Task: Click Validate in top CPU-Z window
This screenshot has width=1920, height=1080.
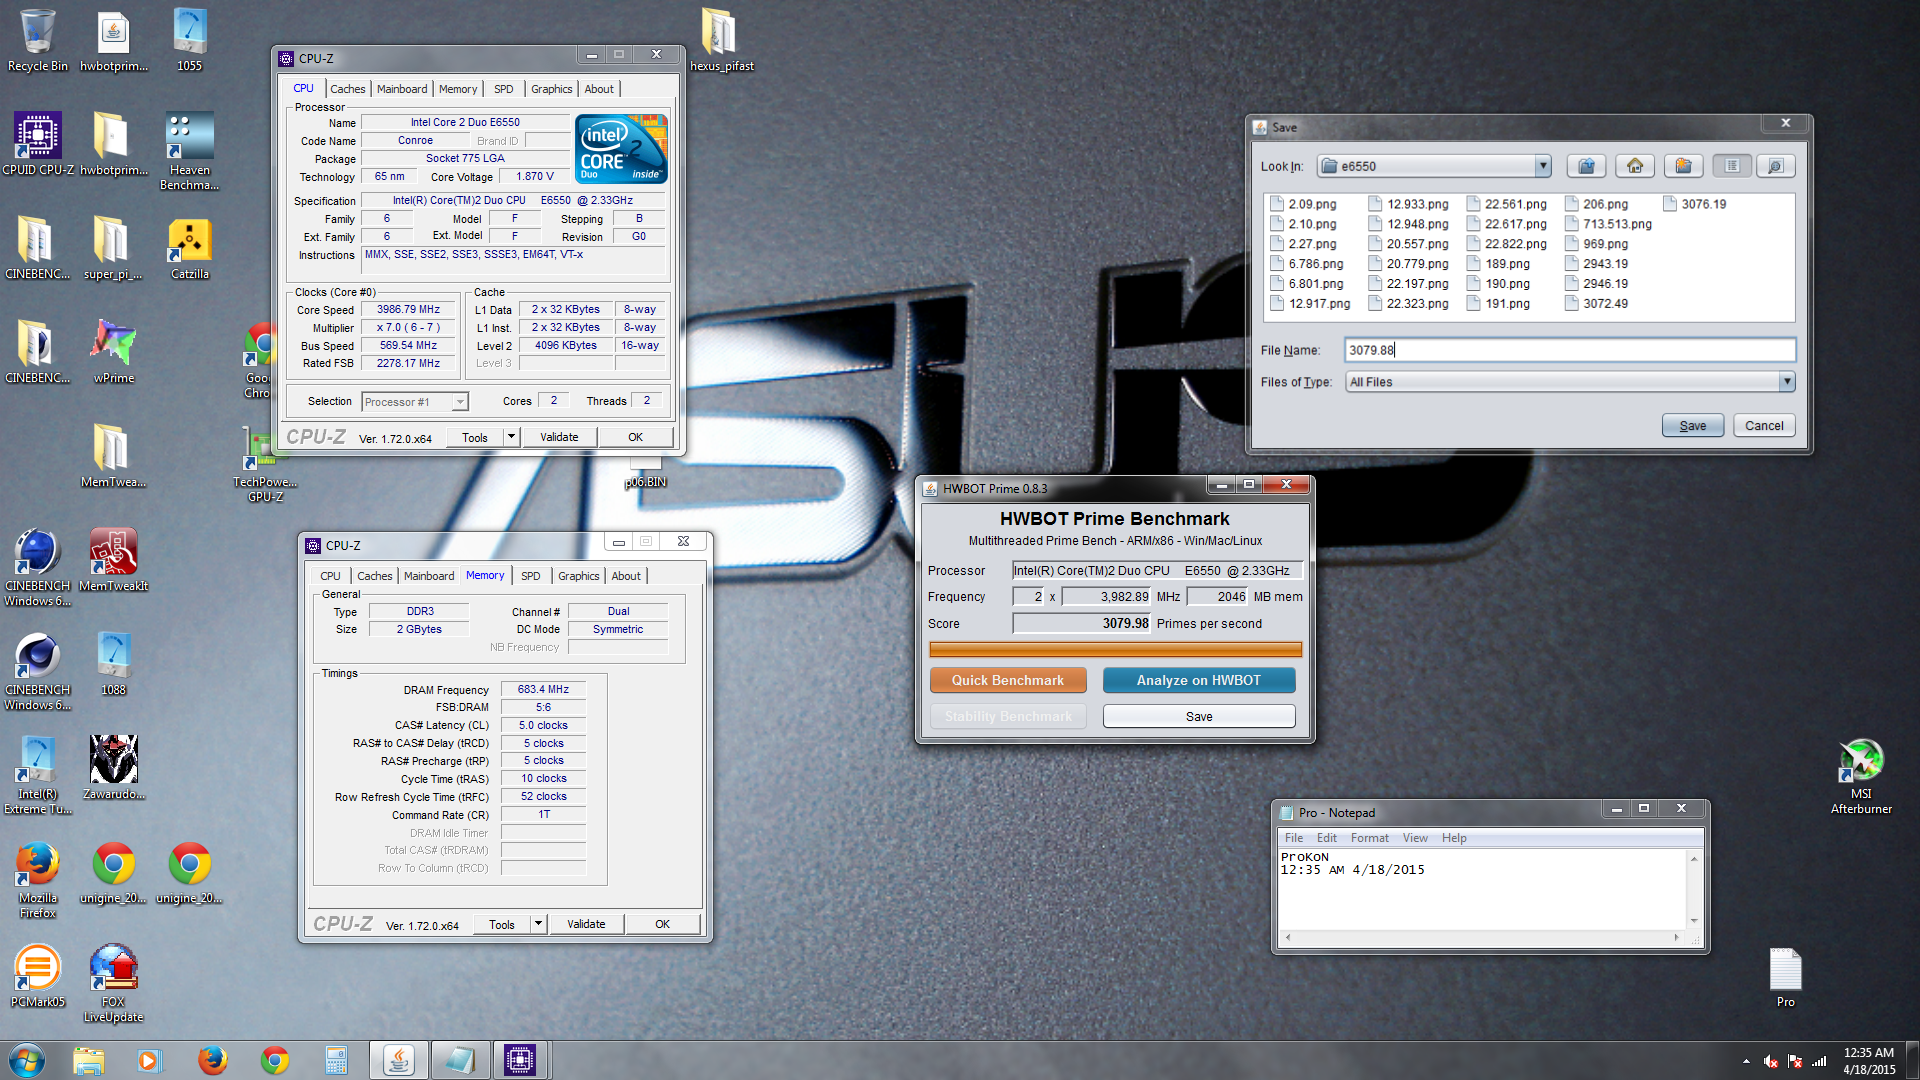Action: pos(559,437)
